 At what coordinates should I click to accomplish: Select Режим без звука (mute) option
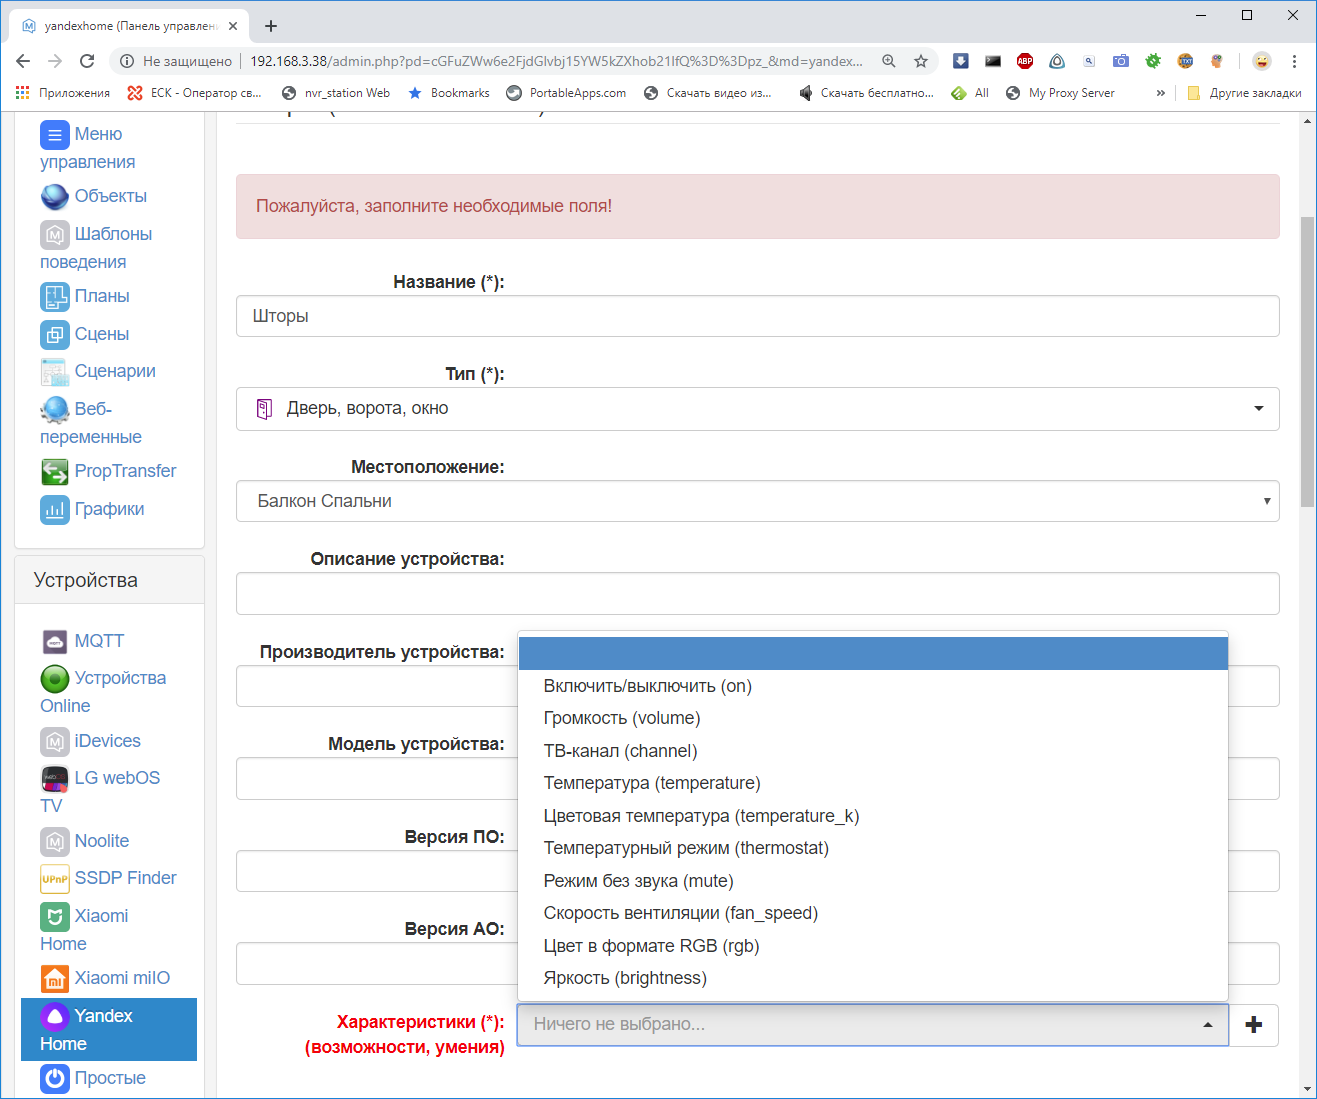[873, 881]
